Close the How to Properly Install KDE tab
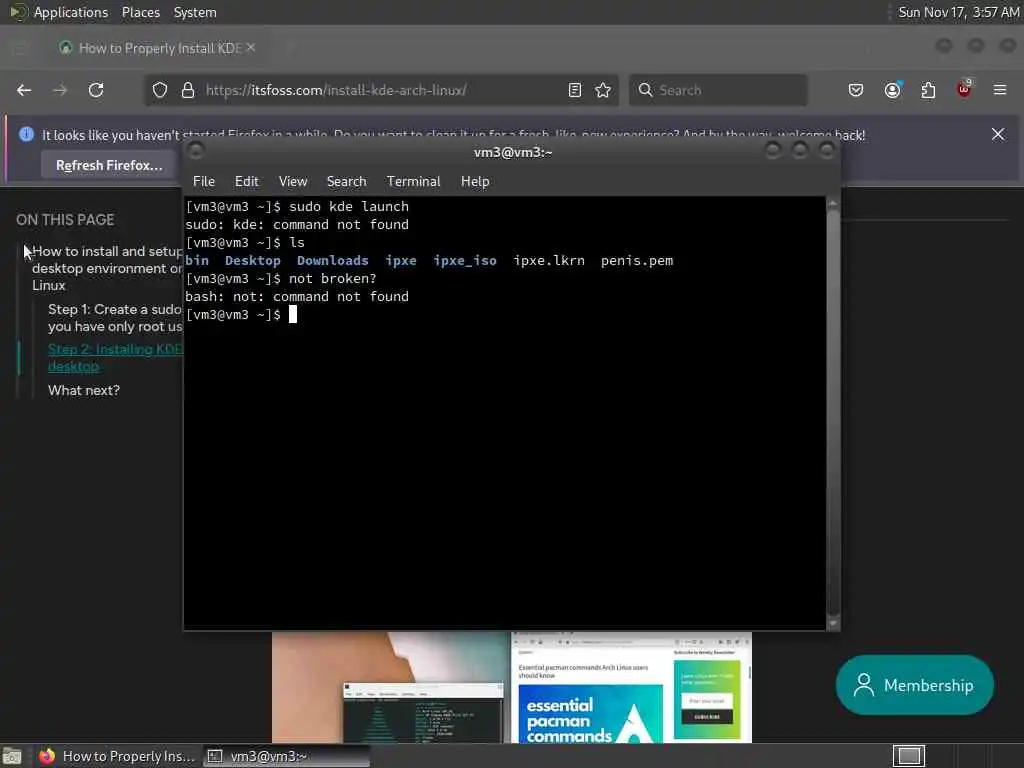Screen dimensions: 1024x768 [x=251, y=48]
